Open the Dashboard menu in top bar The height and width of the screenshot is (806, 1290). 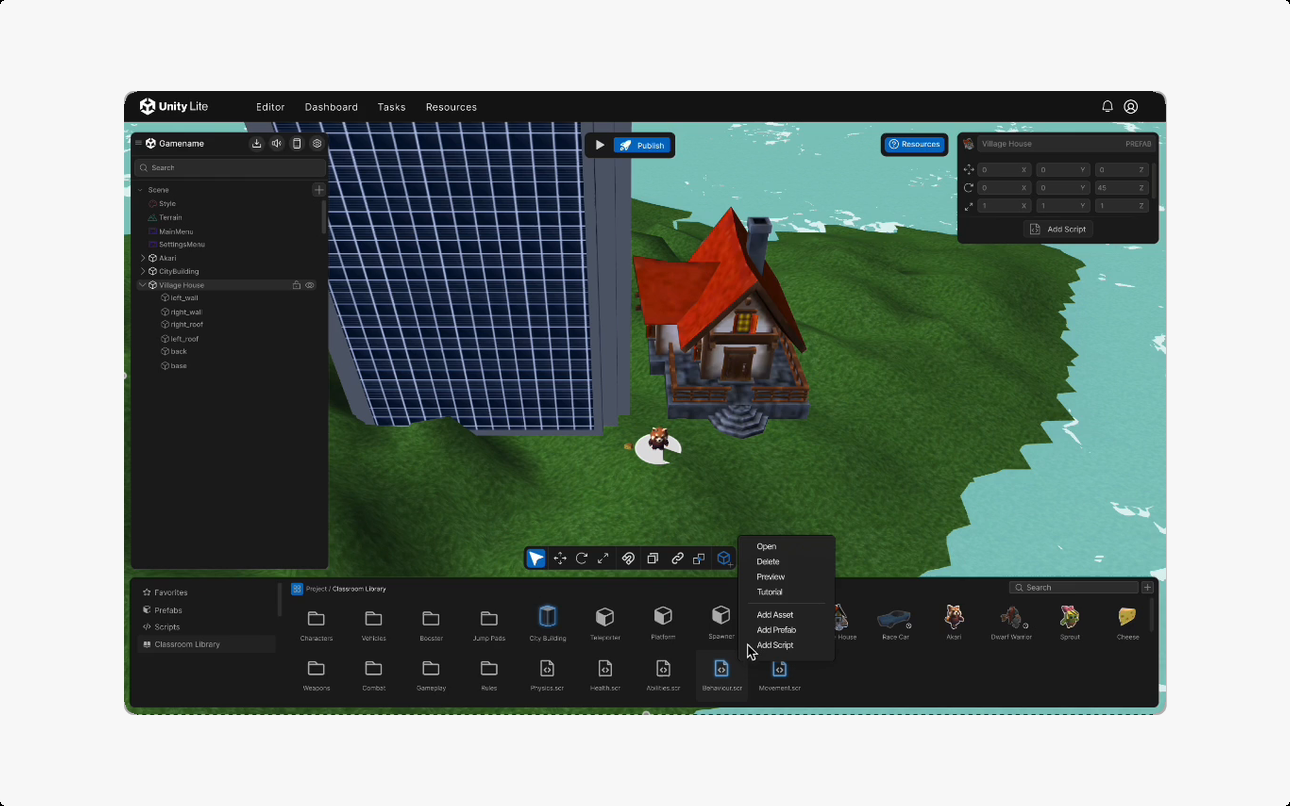click(x=331, y=107)
